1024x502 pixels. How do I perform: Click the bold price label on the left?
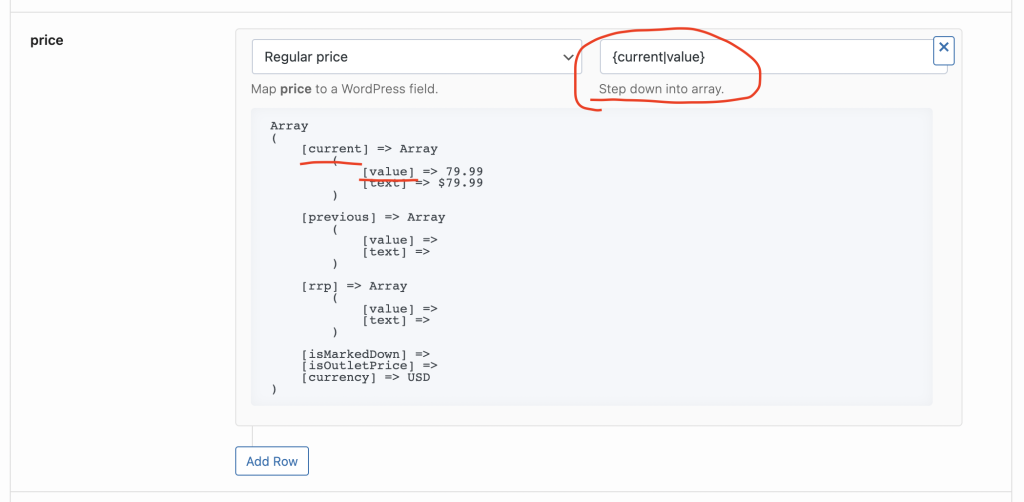(47, 41)
